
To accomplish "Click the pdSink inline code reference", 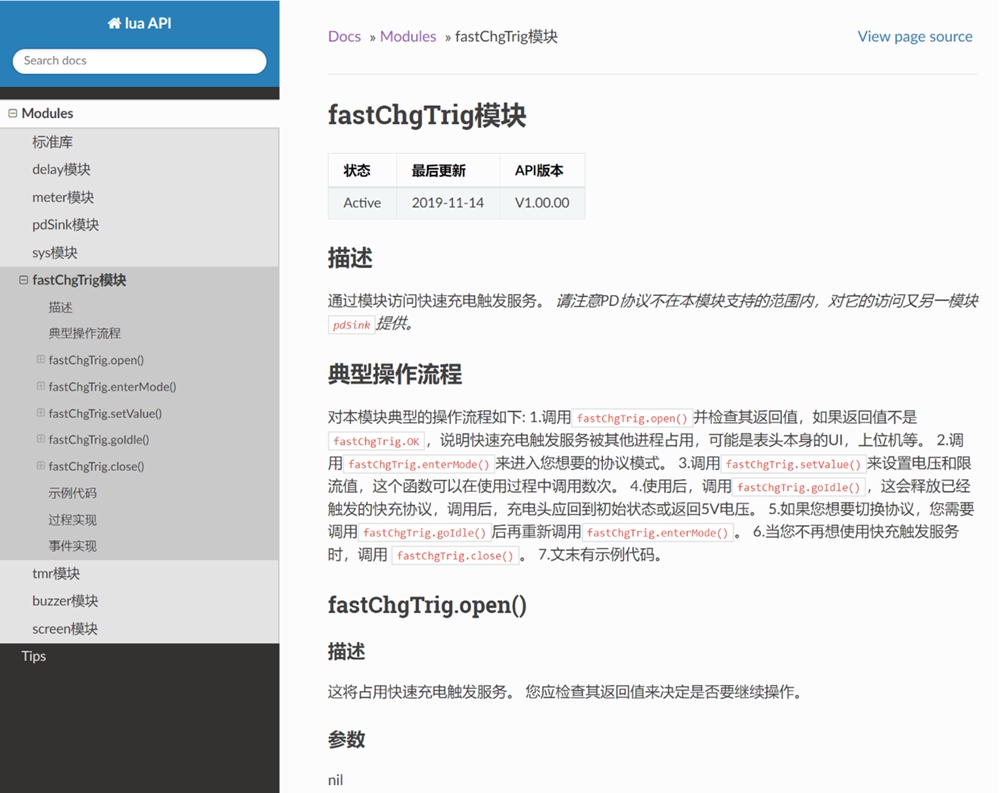I will (x=352, y=325).
